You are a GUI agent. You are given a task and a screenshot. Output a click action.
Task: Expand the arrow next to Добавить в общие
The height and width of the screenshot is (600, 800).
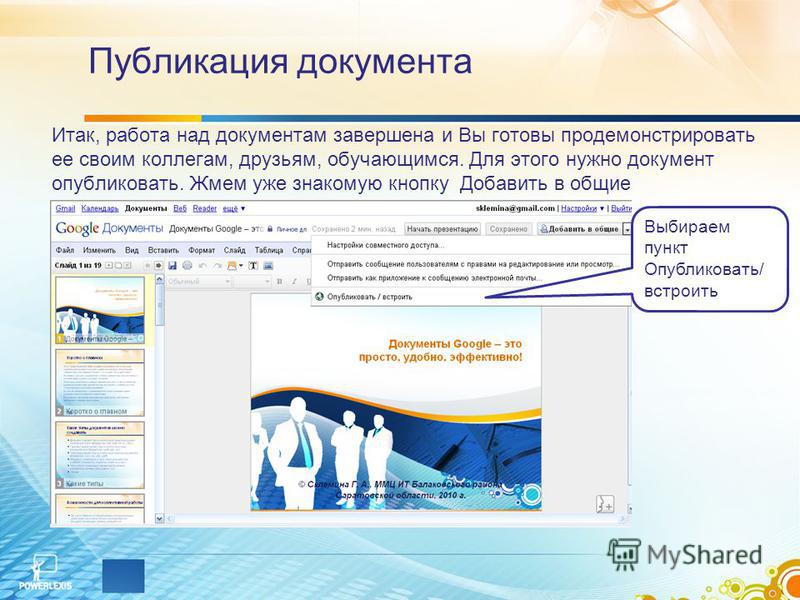point(627,230)
